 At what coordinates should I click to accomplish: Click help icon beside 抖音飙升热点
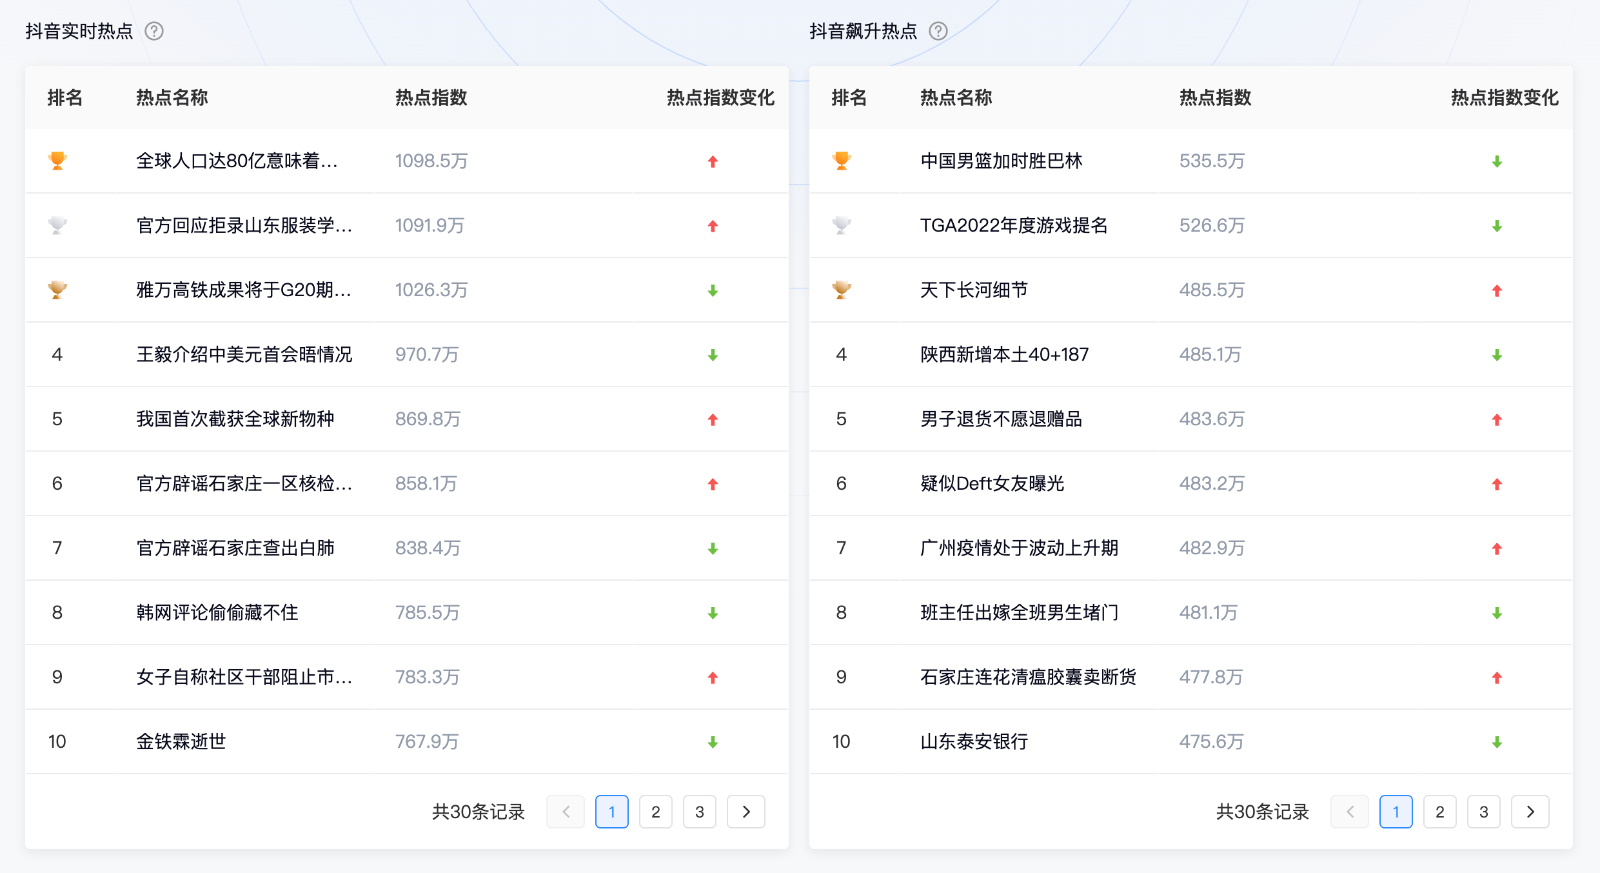click(x=938, y=31)
